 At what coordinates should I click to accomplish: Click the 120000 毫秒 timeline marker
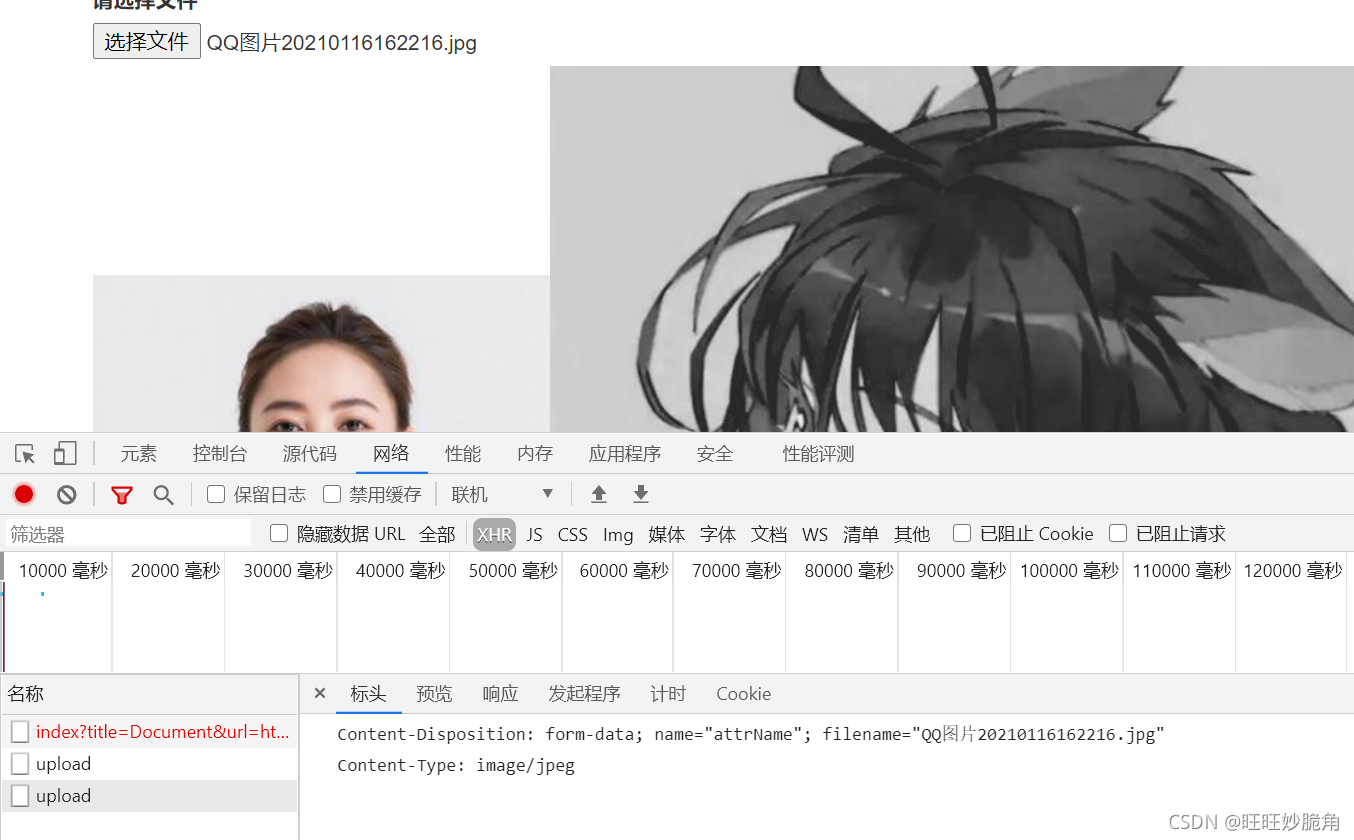1293,571
